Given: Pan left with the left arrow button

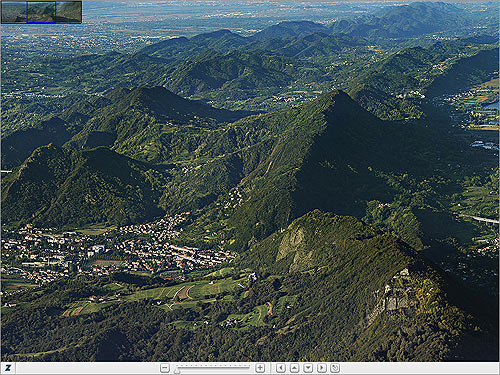Looking at the screenshot, I should click(x=281, y=368).
